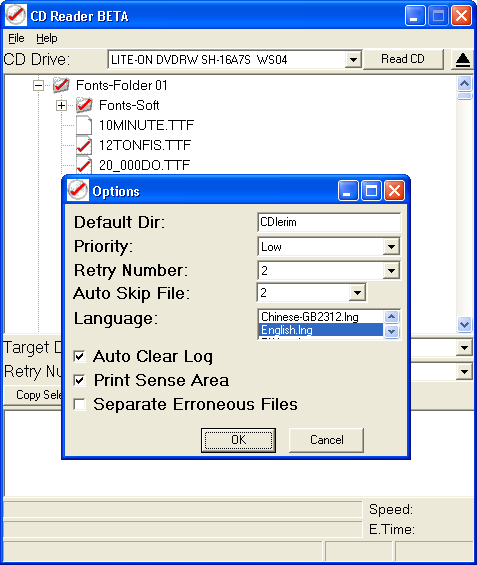Select the Fonts-Soft folder label
477x565 pixels.
click(129, 105)
